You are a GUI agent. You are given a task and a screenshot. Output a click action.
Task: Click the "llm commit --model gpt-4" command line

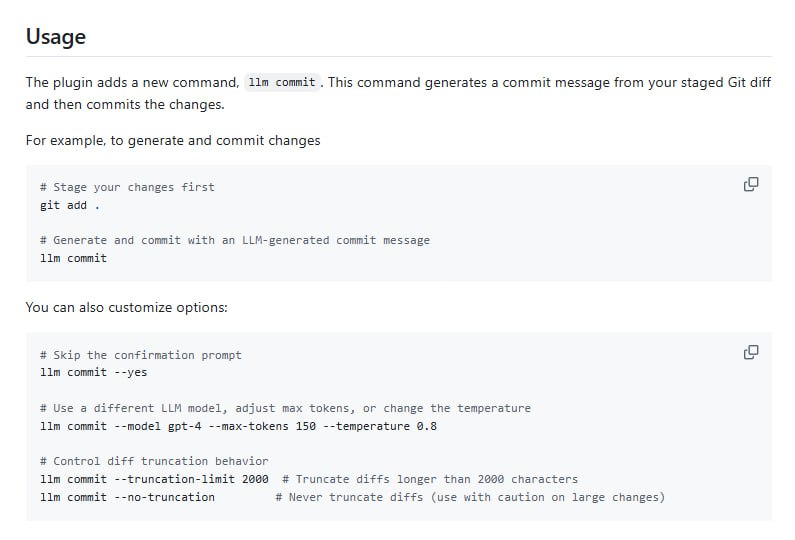point(238,426)
